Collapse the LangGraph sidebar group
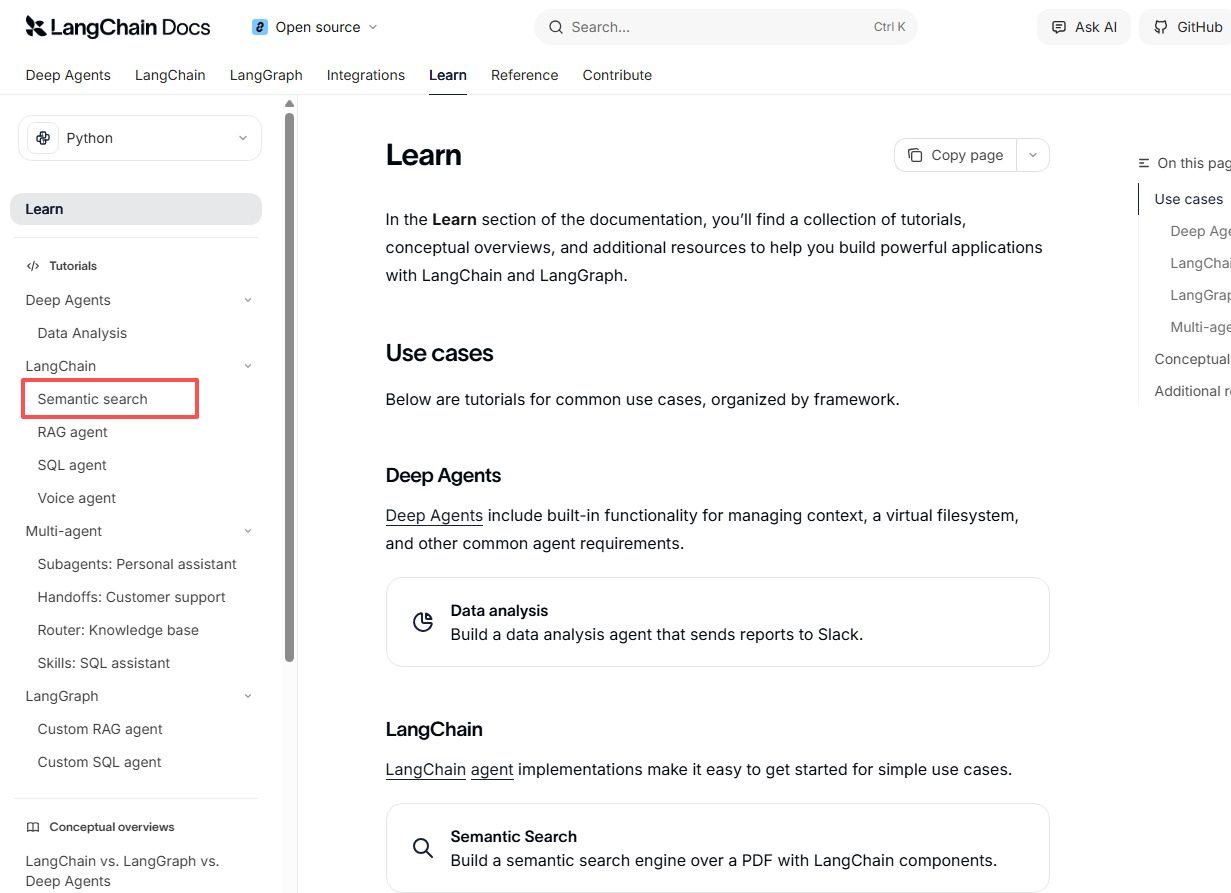 [x=248, y=696]
